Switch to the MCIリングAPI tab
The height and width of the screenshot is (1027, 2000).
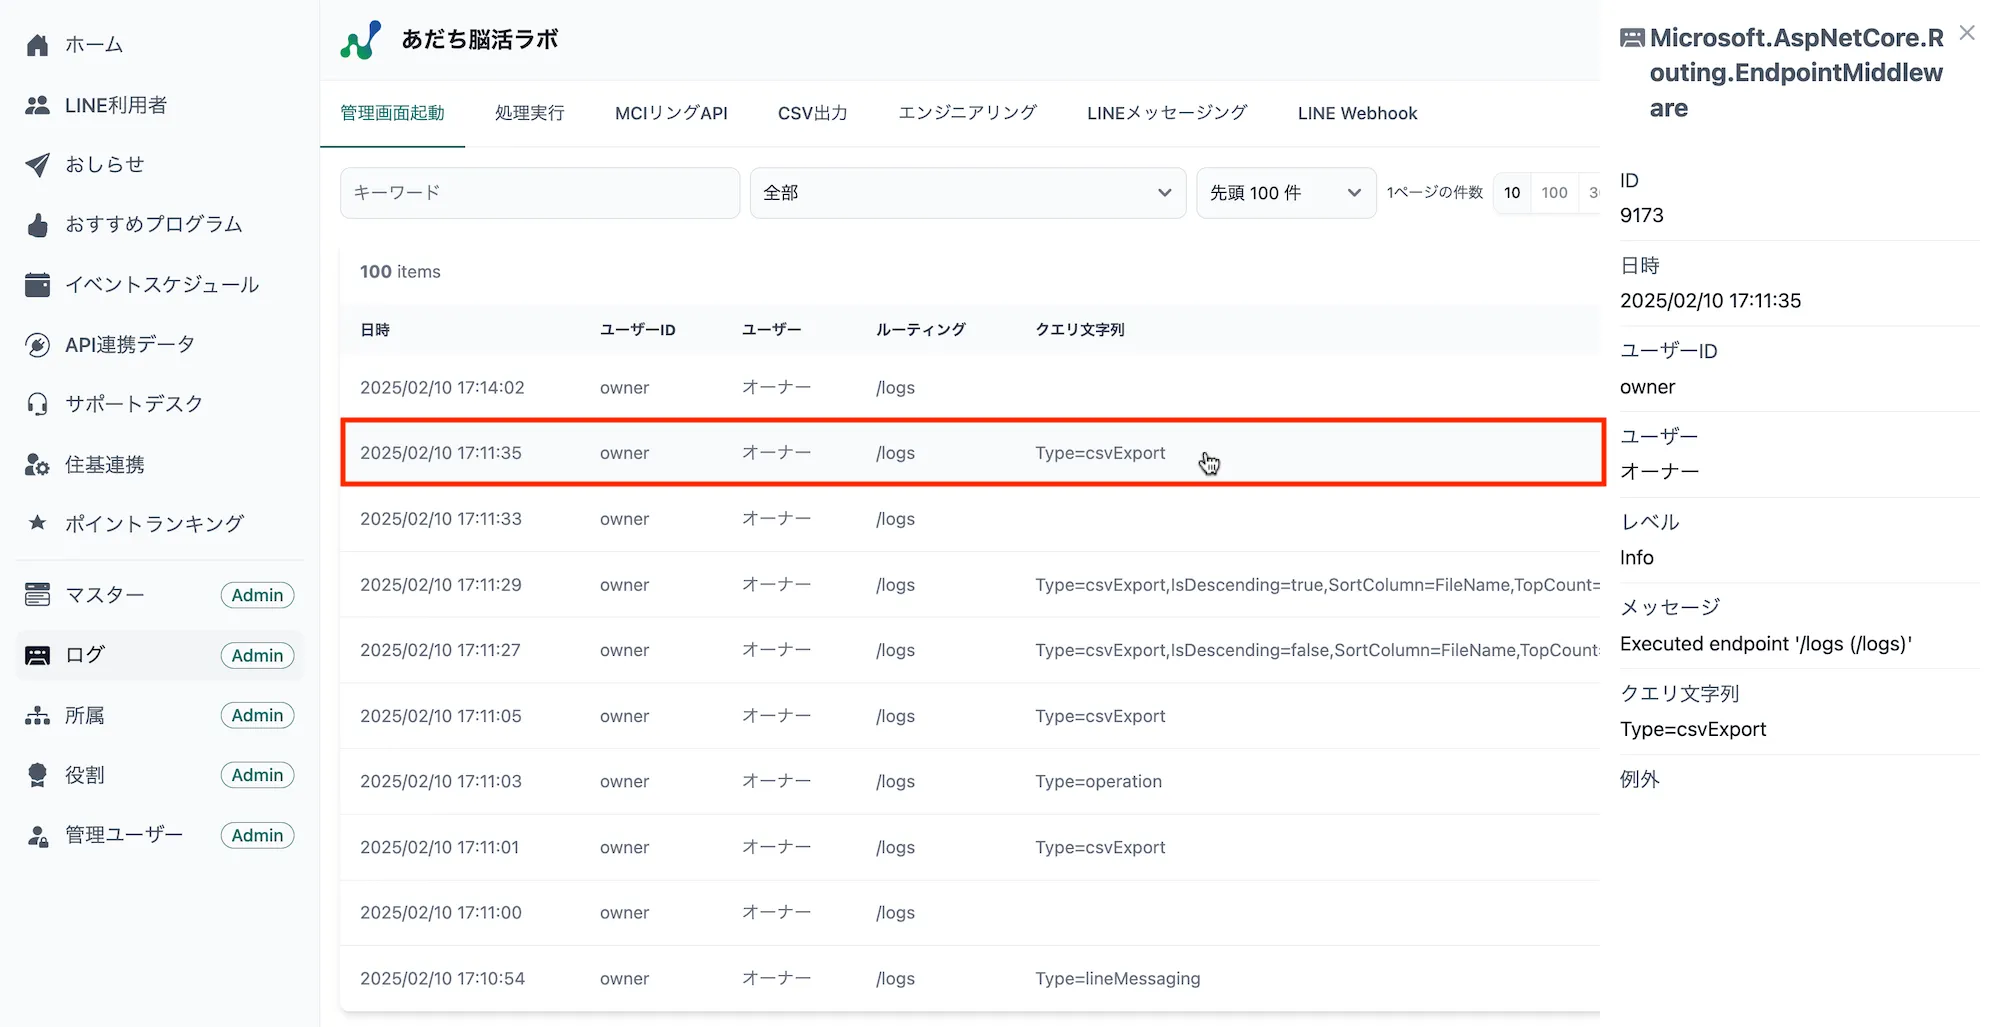(x=671, y=114)
